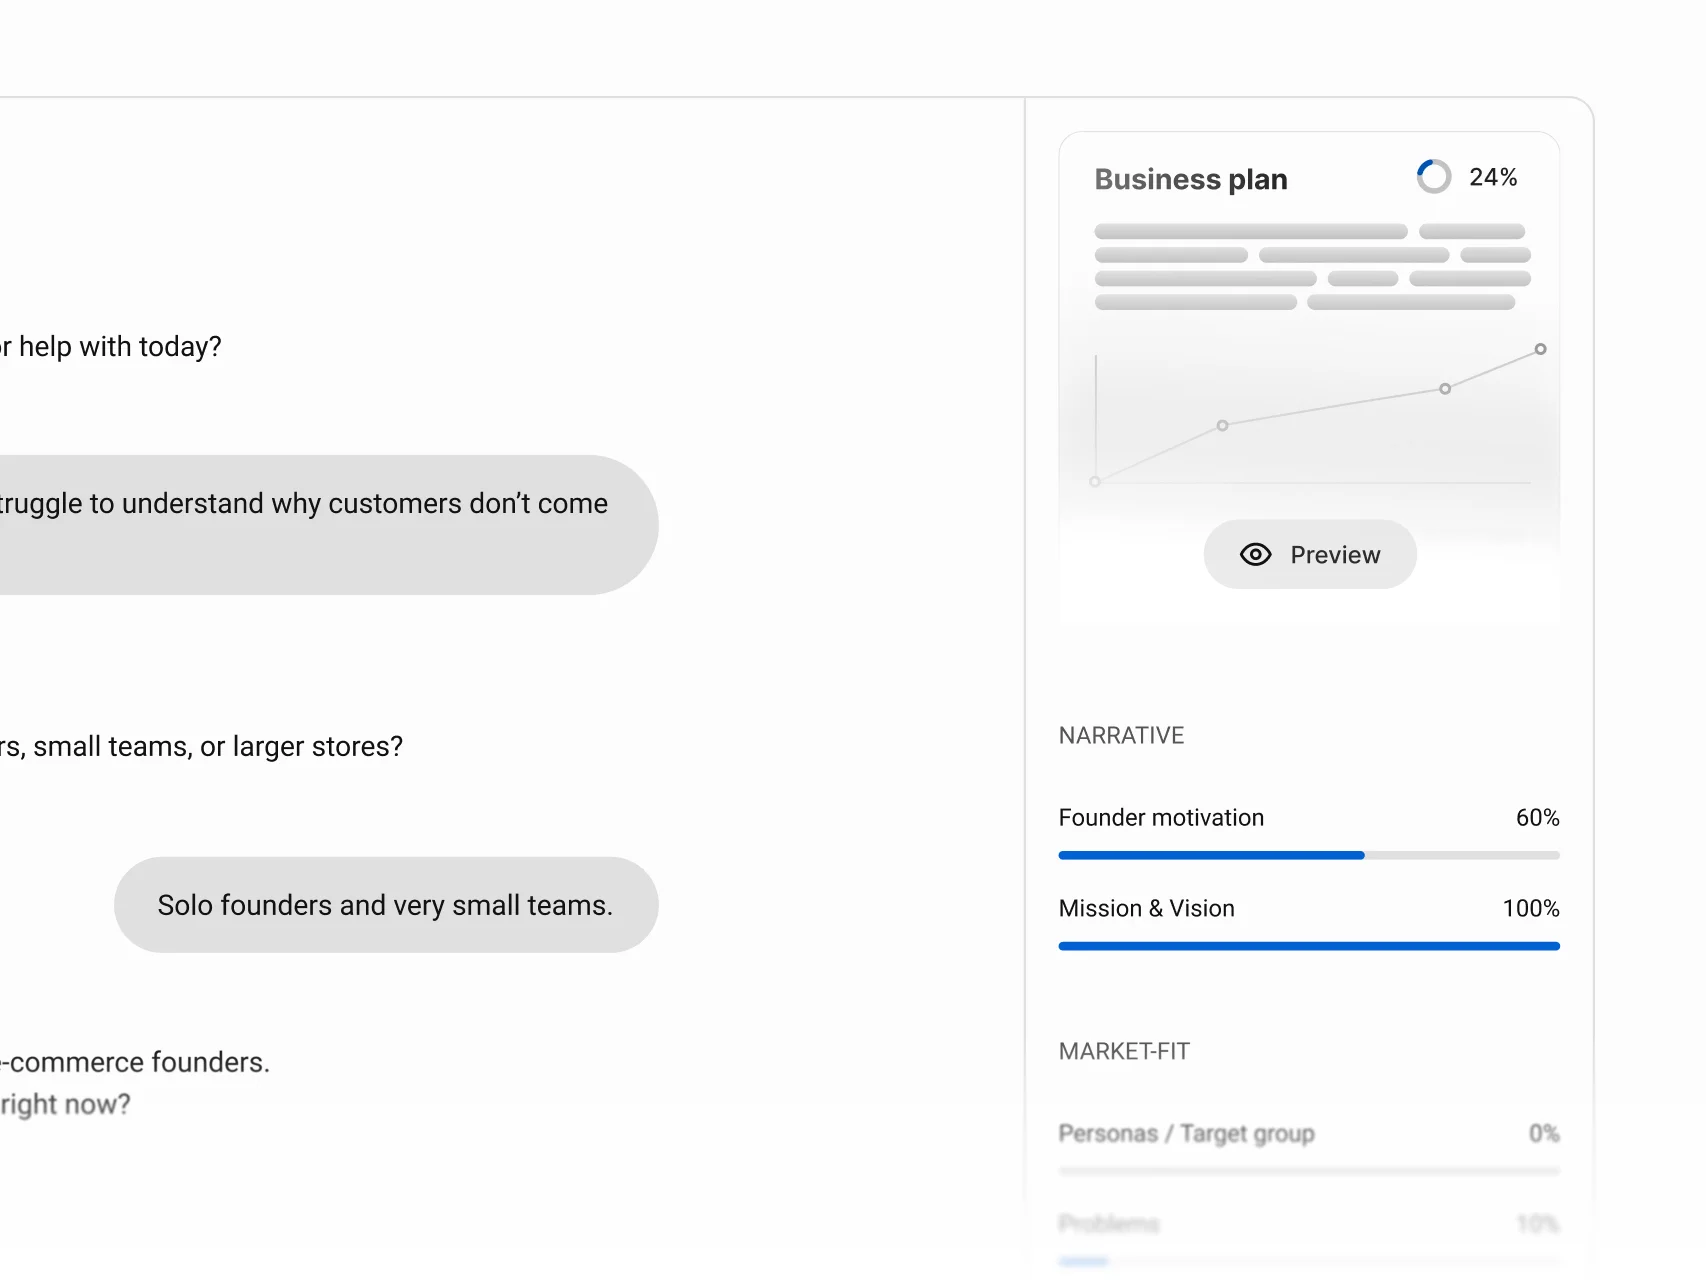Image resolution: width=1706 pixels, height=1280 pixels.
Task: Click the eye icon on Preview button
Action: [1255, 554]
